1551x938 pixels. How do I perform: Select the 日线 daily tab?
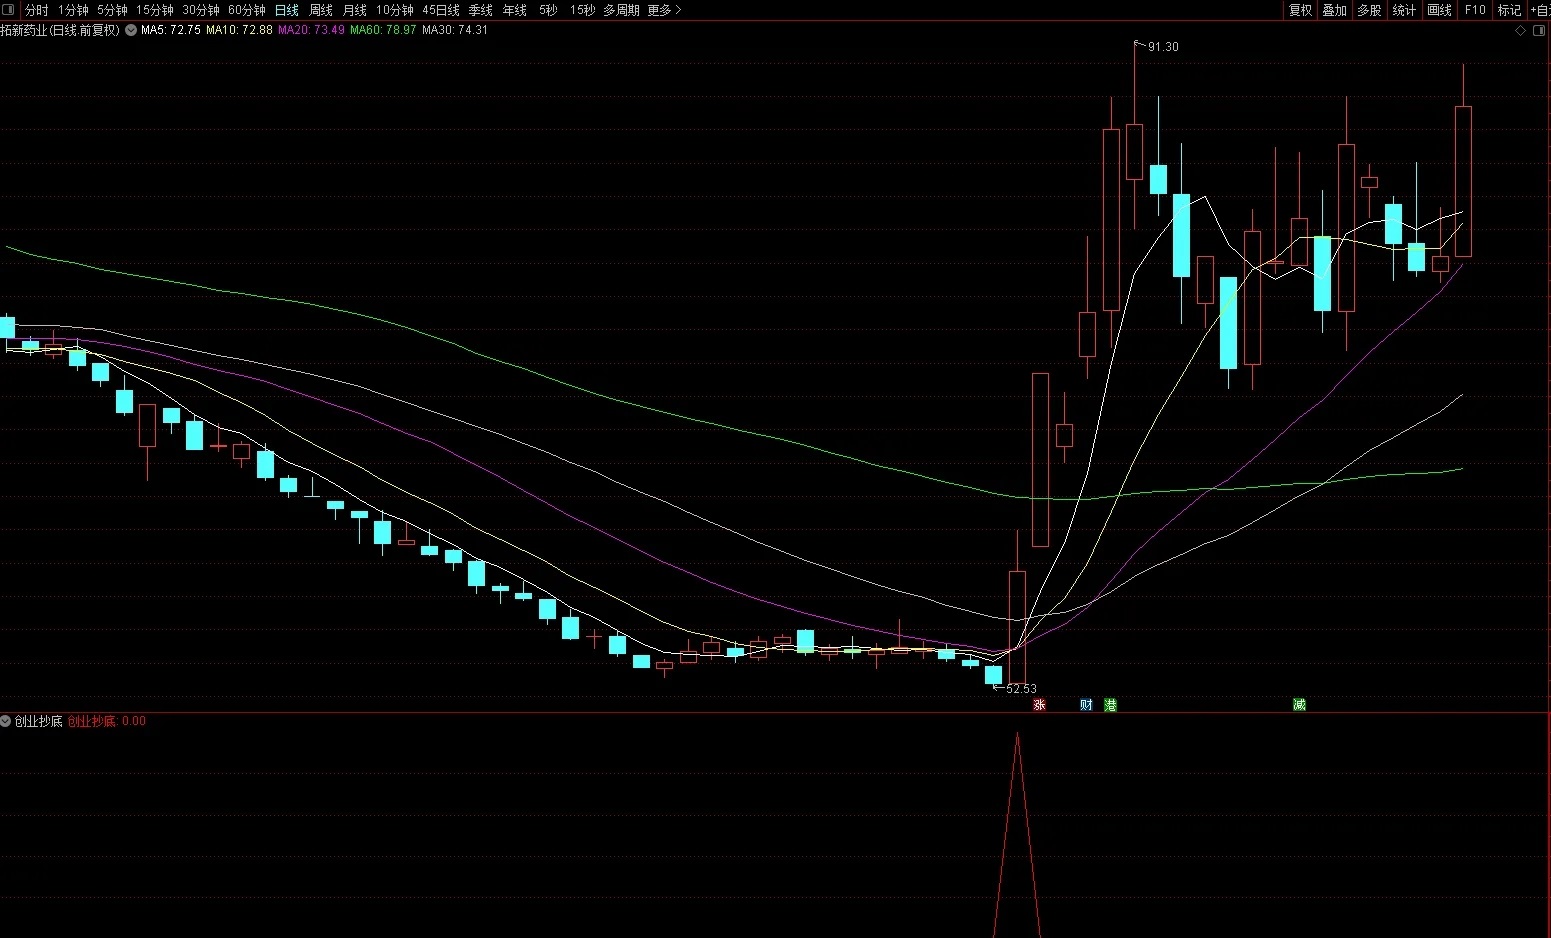(x=287, y=10)
